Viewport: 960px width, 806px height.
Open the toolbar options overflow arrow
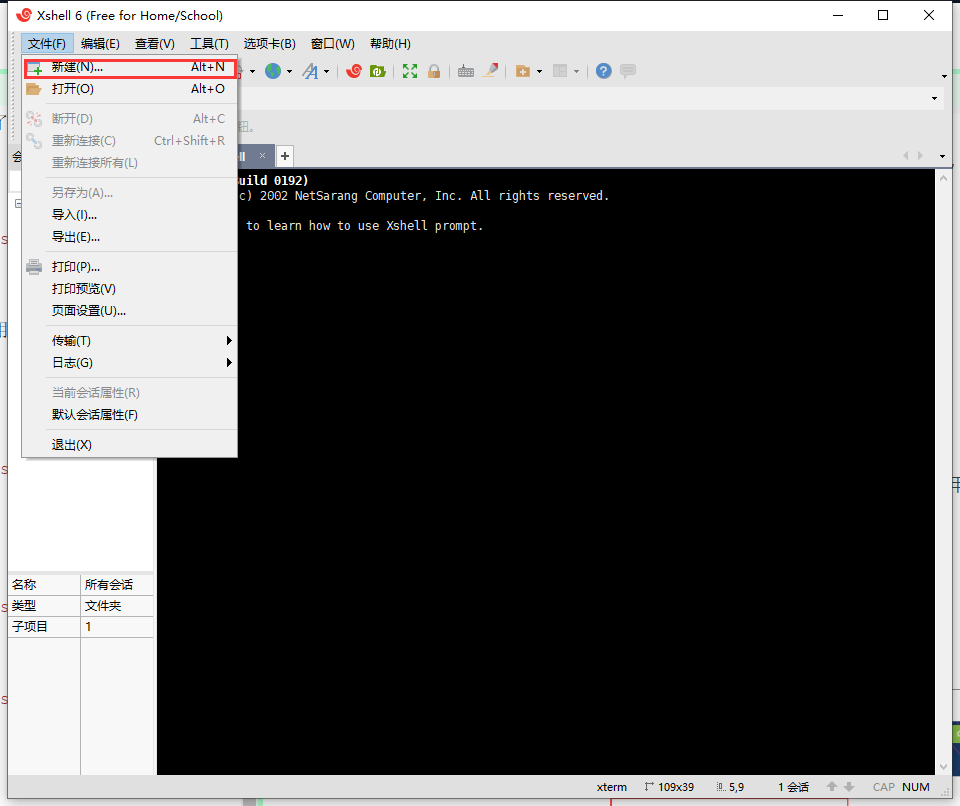(943, 77)
